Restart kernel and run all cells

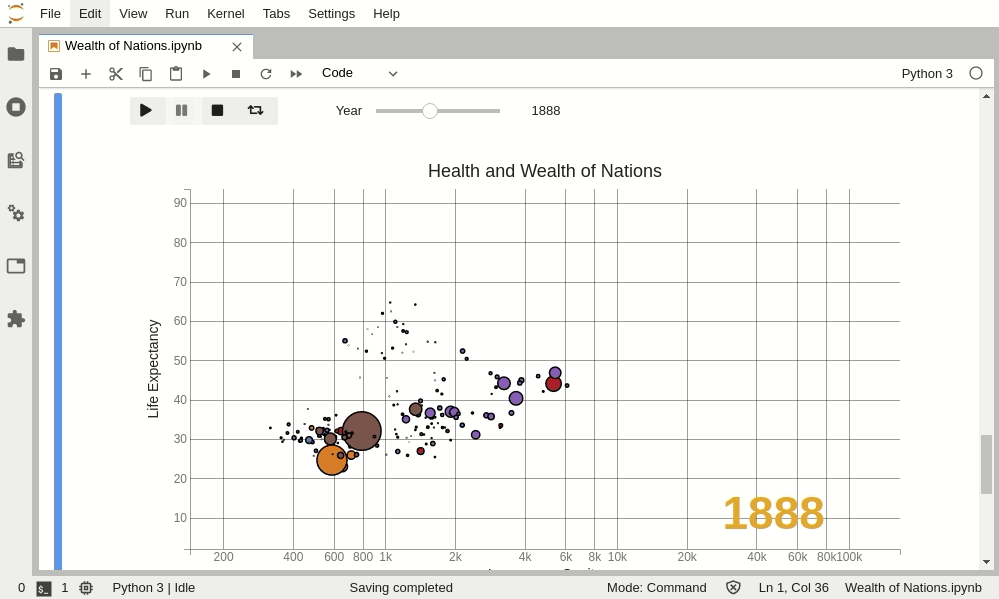coord(296,73)
